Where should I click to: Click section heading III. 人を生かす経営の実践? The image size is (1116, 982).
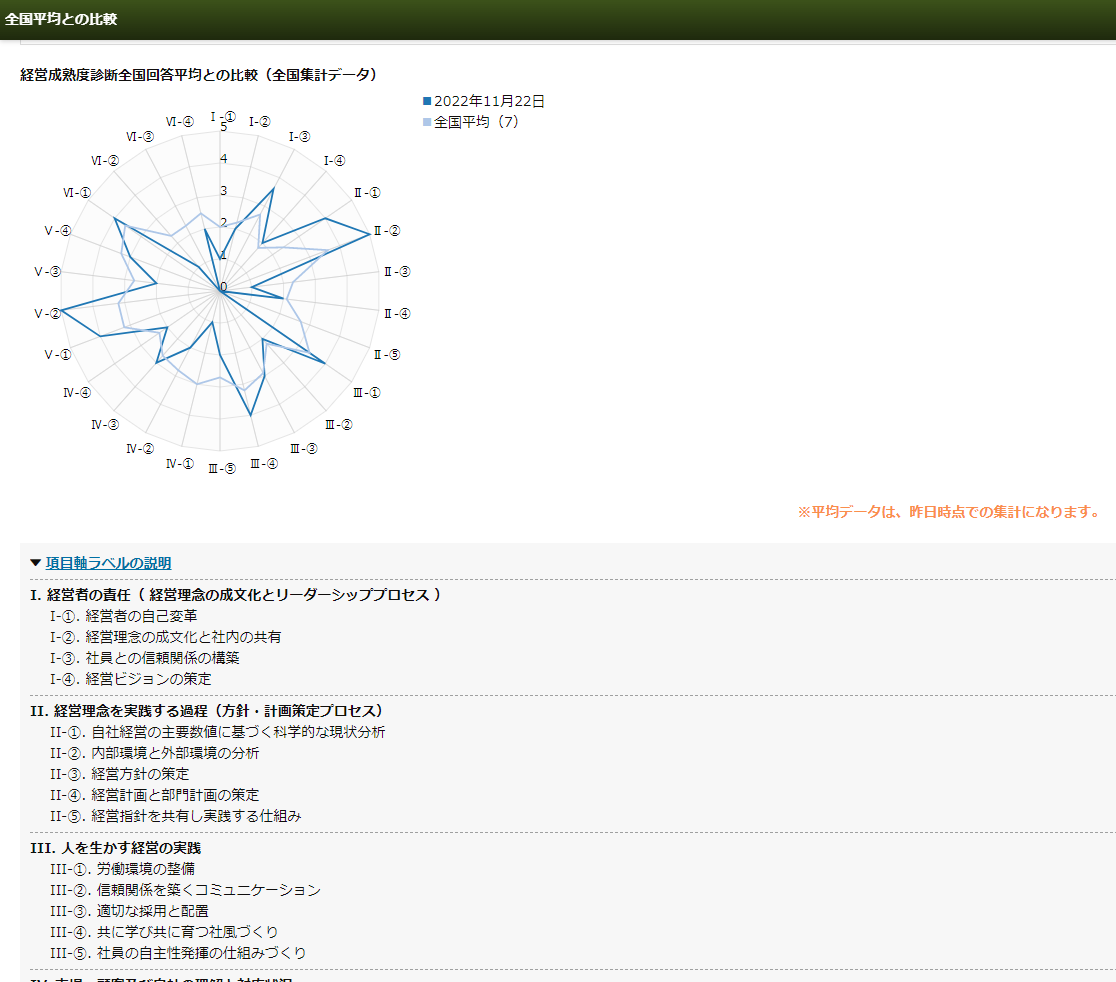point(115,848)
